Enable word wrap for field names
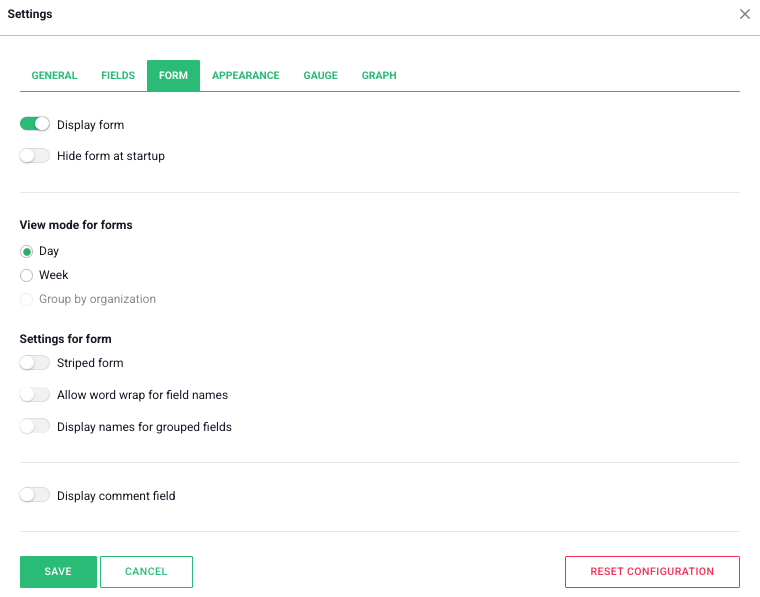 click(x=35, y=395)
